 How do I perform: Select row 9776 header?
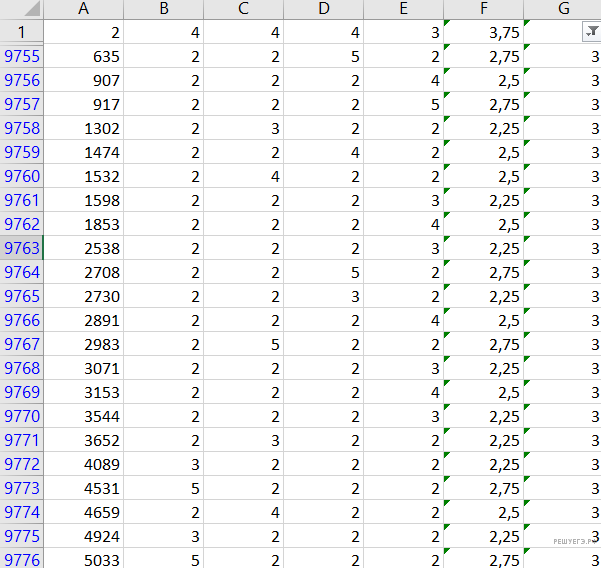[x=21, y=560]
